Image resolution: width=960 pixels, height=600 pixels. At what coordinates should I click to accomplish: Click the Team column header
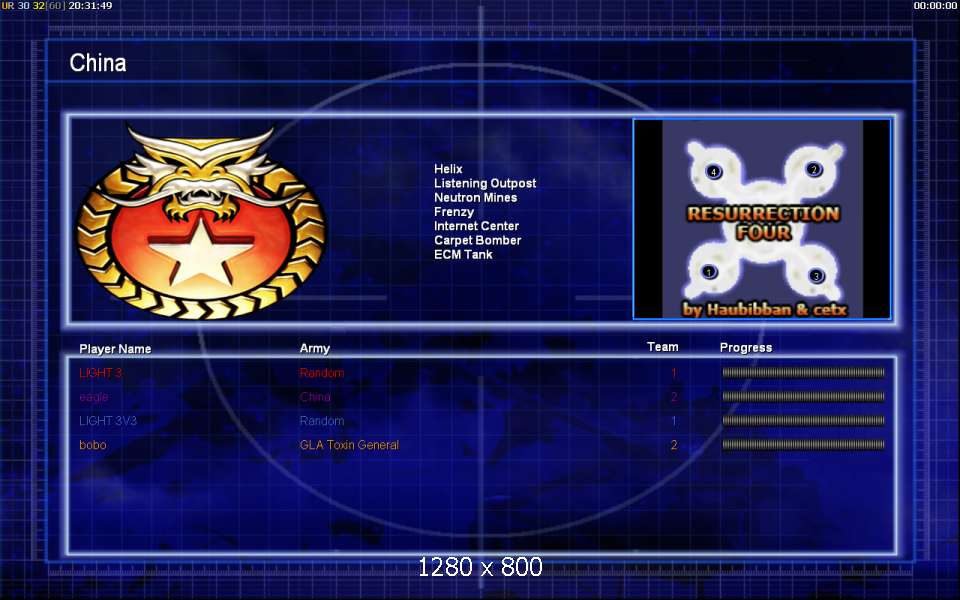662,347
